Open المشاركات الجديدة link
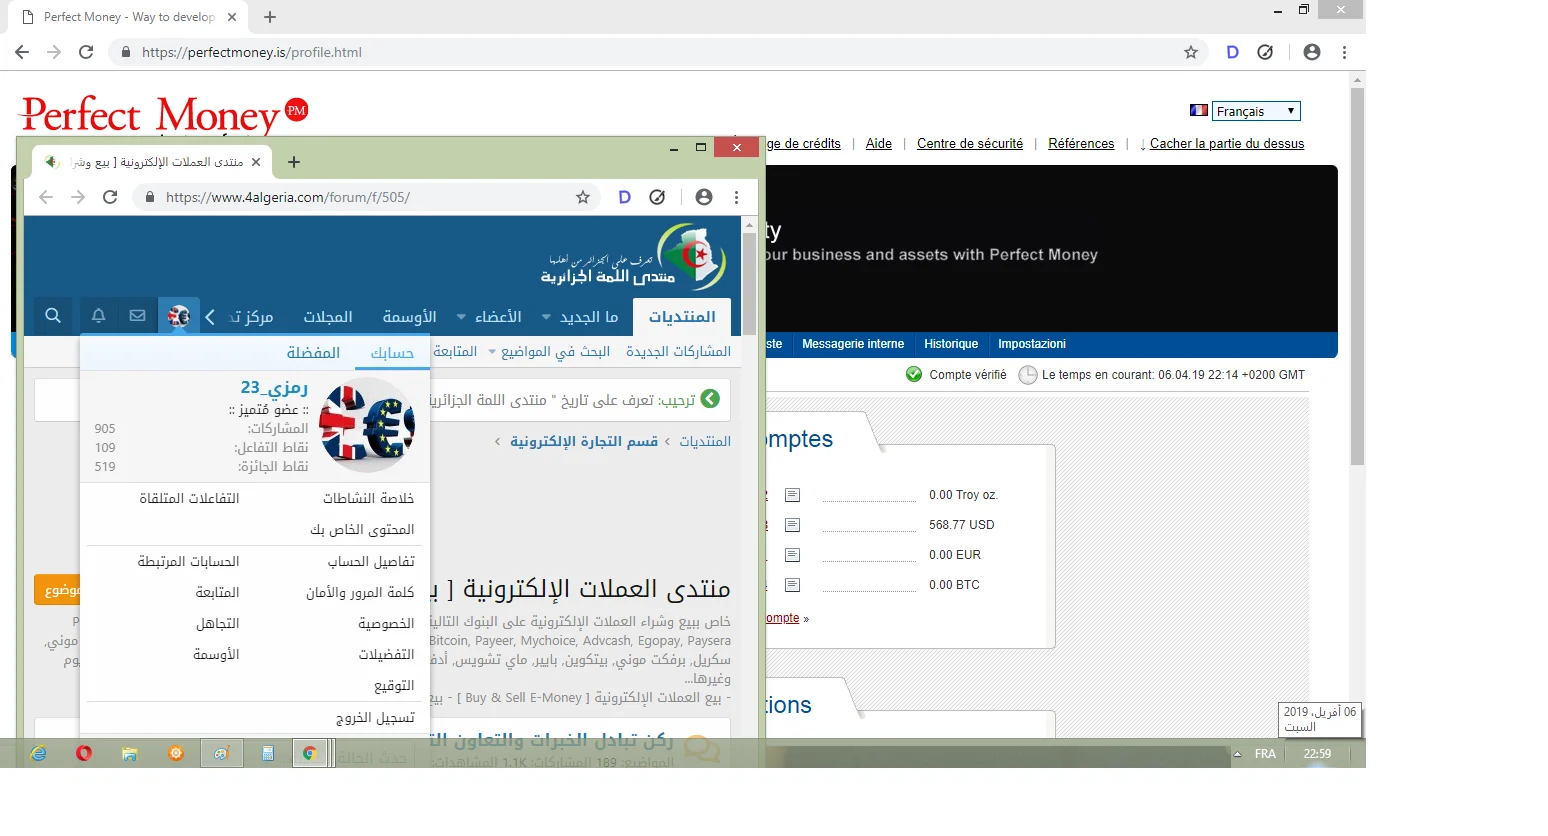This screenshot has height=836, width=1548. [x=678, y=352]
